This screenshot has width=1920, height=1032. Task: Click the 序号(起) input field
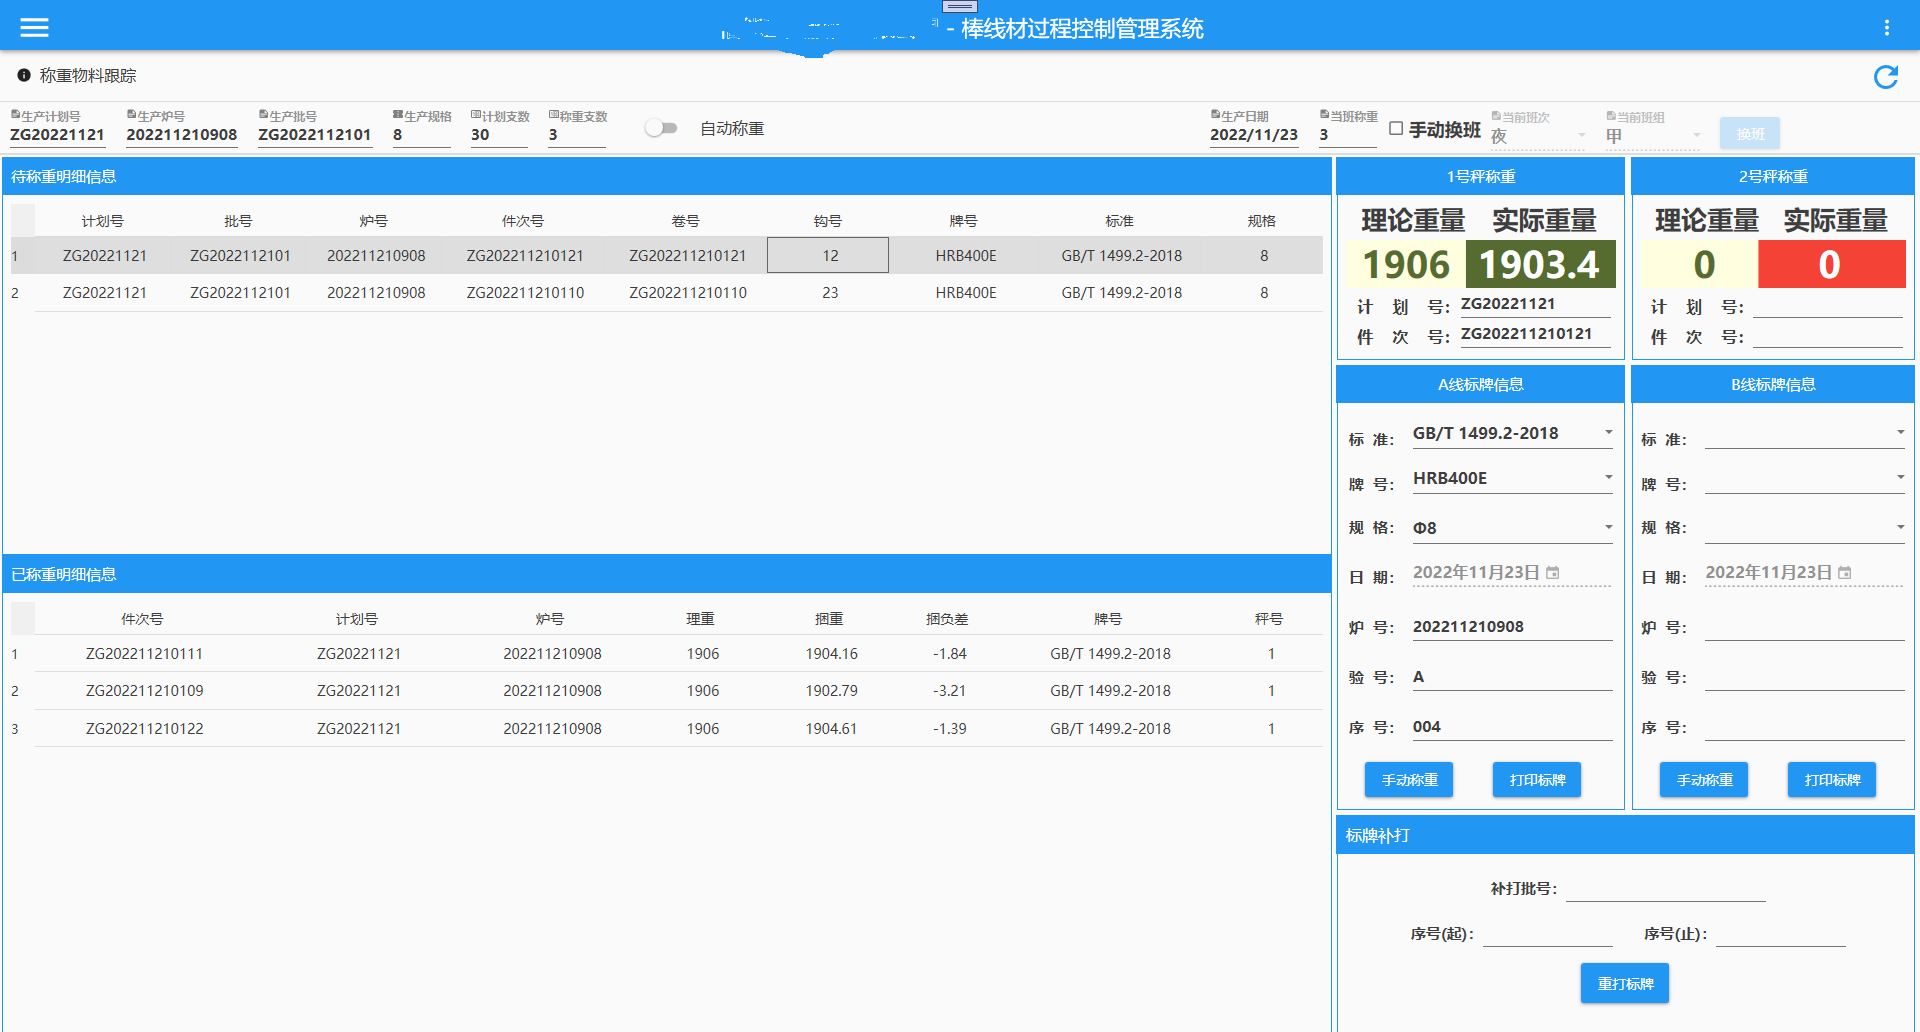point(1548,934)
